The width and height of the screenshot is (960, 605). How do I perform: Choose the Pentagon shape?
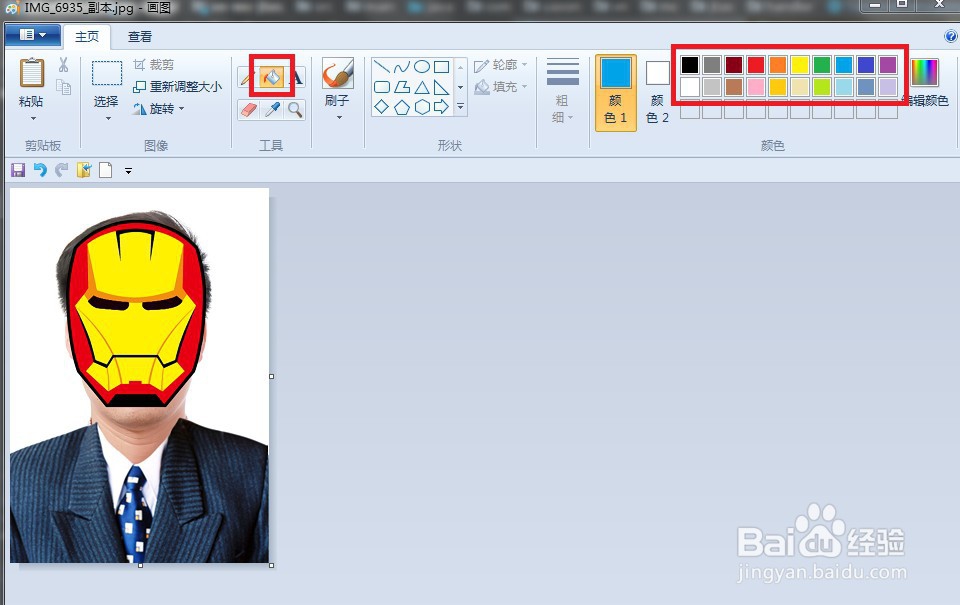click(x=402, y=107)
